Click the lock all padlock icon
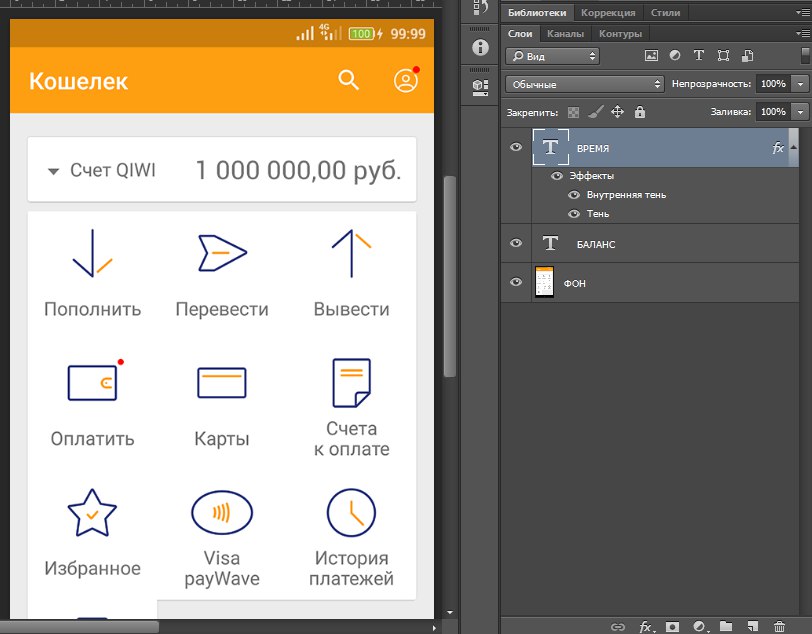Viewport: 812px width, 634px height. tap(640, 112)
